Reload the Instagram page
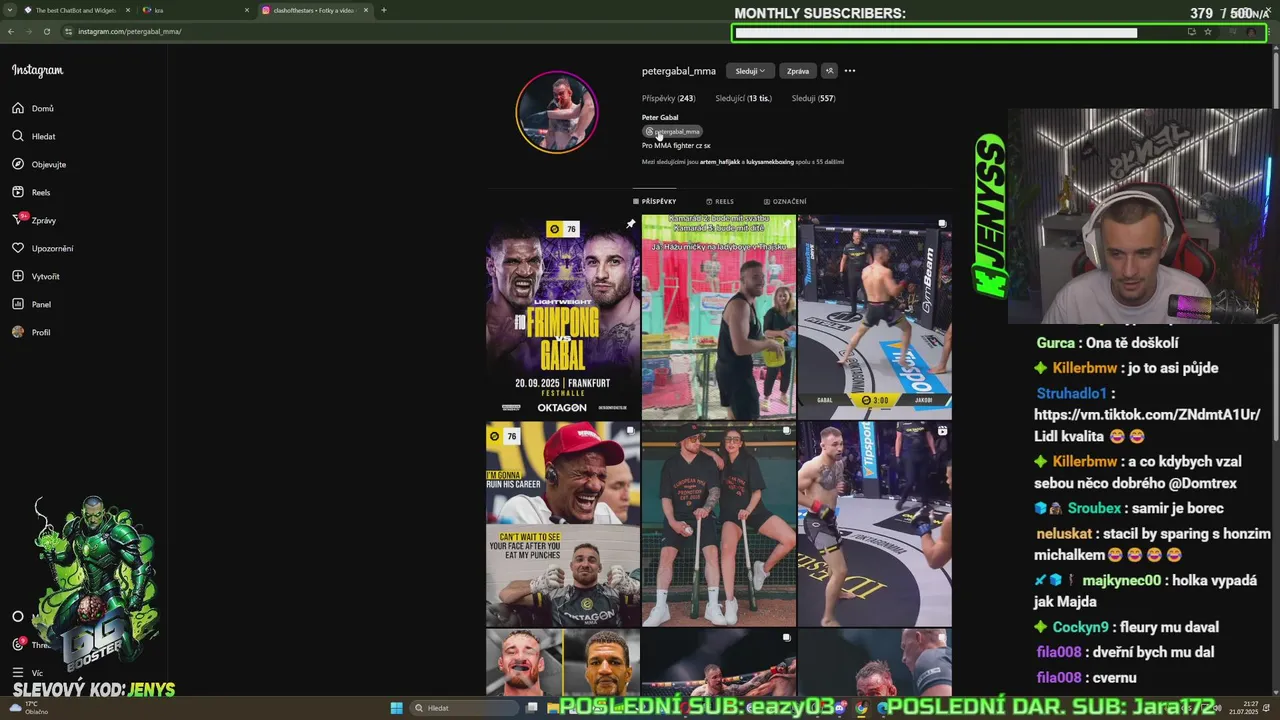This screenshot has width=1280, height=720. 46,31
